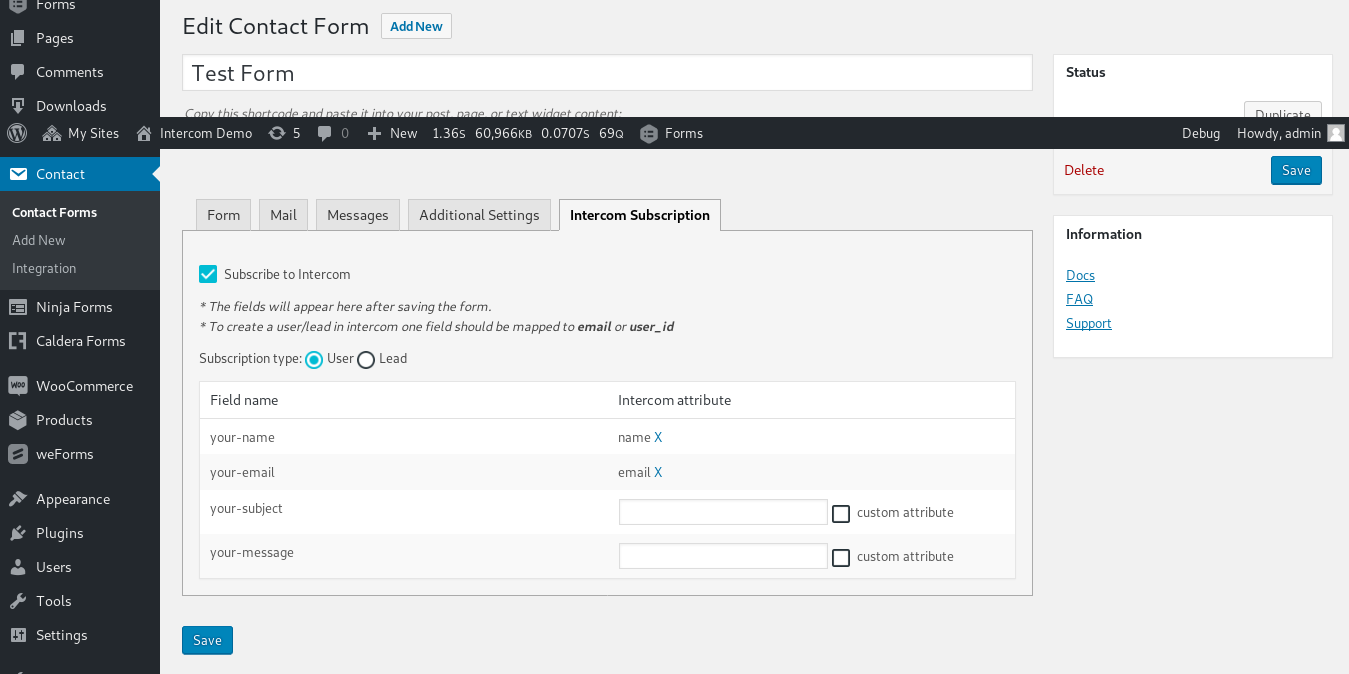The image size is (1349, 674).
Task: Select the Intercom Subscription tab
Action: tap(640, 215)
